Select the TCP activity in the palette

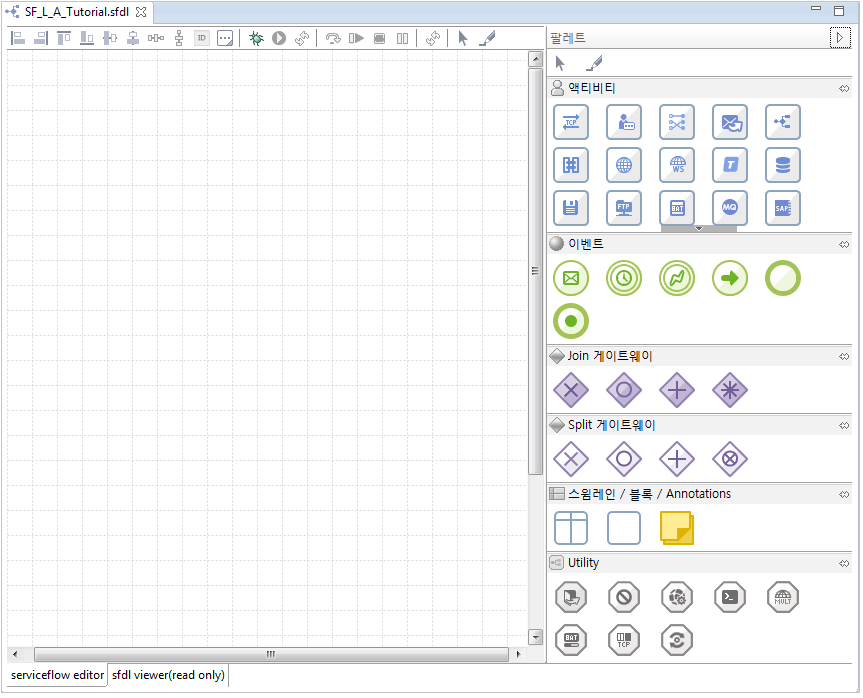tap(571, 122)
